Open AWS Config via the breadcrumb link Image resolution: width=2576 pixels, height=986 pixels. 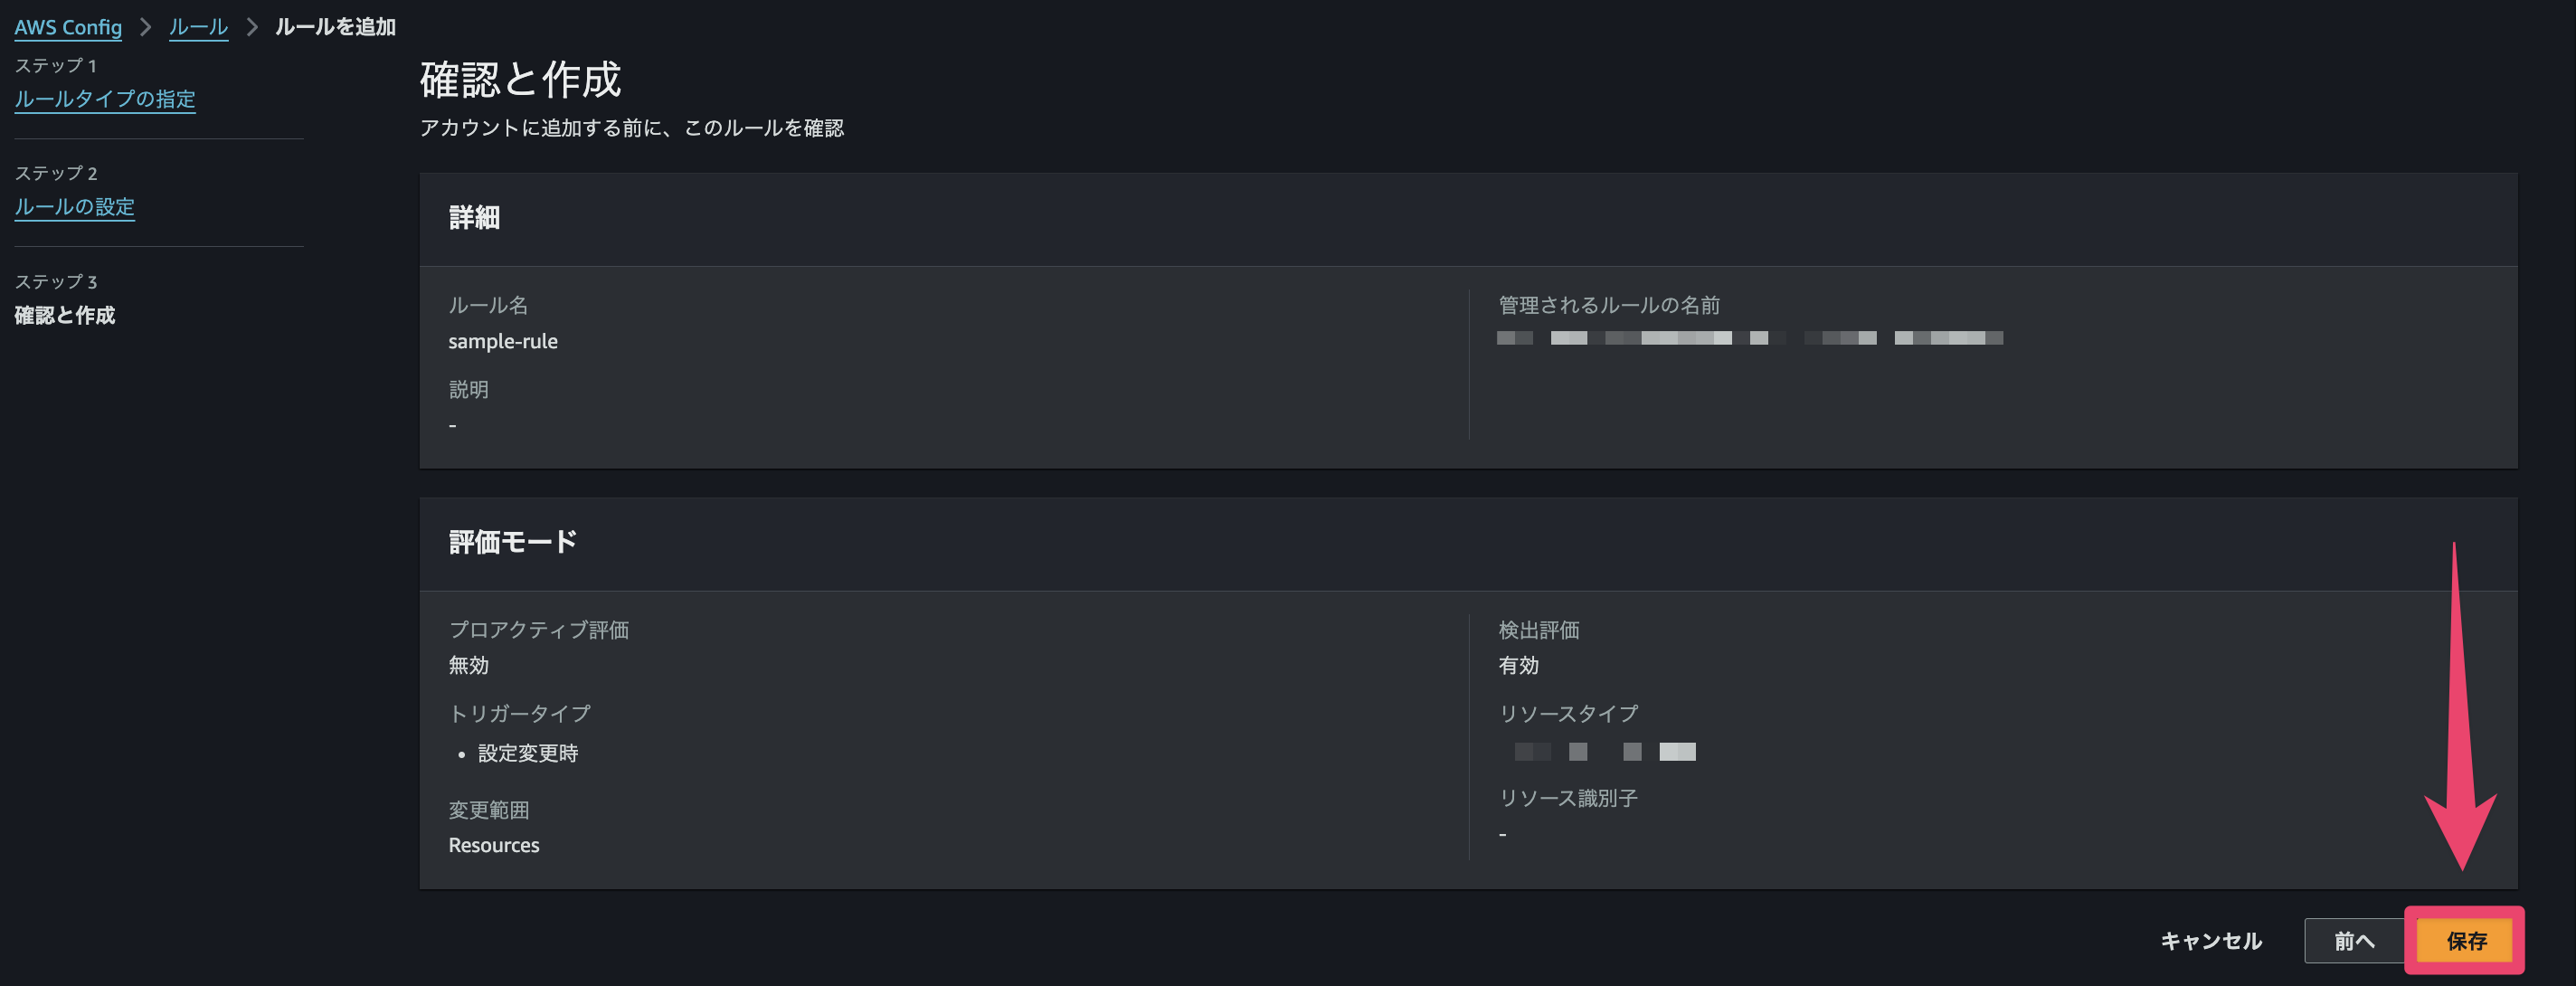67,27
